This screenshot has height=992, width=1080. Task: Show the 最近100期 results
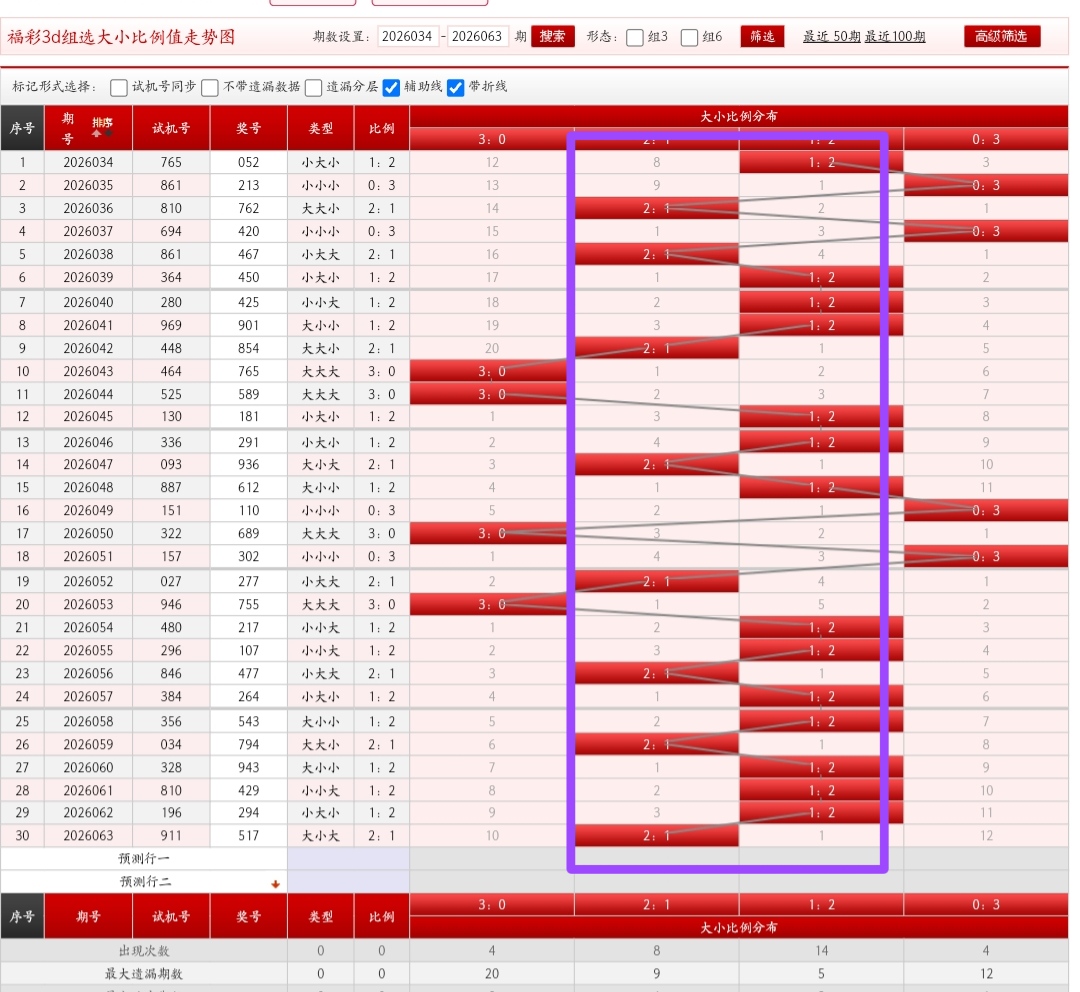895,37
